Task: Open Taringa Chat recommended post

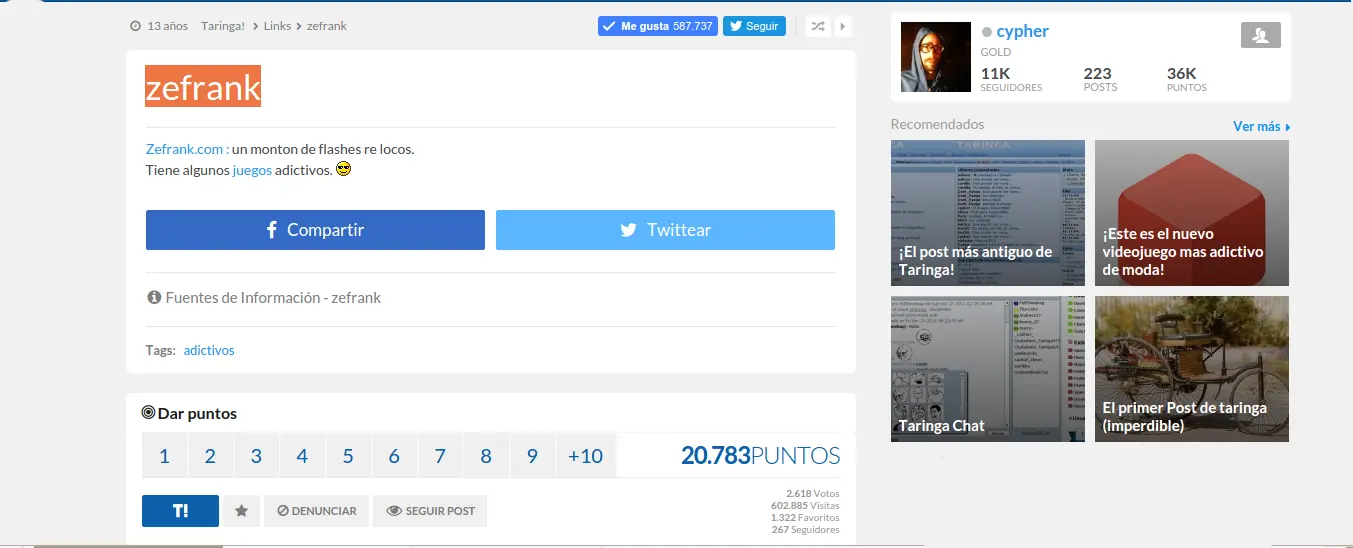Action: (988, 369)
